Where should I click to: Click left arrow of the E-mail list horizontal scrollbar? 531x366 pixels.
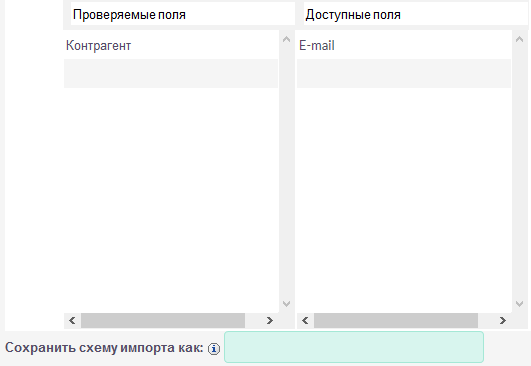tap(305, 320)
